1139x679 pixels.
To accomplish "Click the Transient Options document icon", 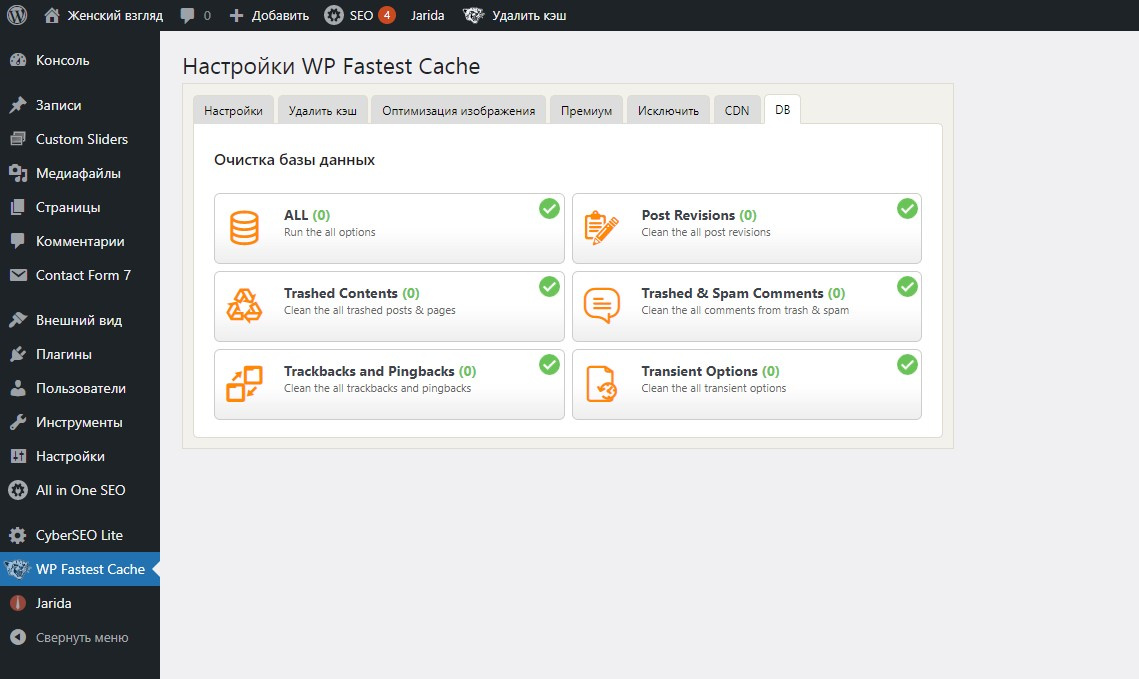I will (x=601, y=384).
